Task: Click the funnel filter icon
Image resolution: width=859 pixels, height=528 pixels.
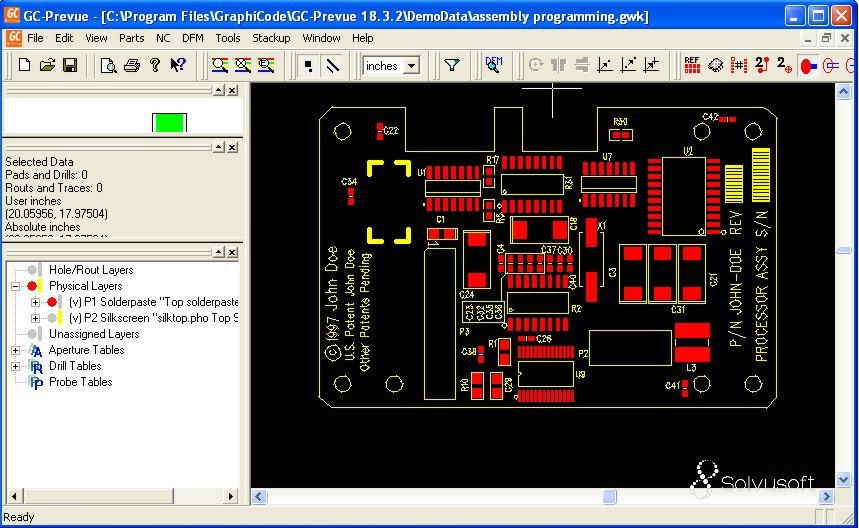Action: coord(451,65)
